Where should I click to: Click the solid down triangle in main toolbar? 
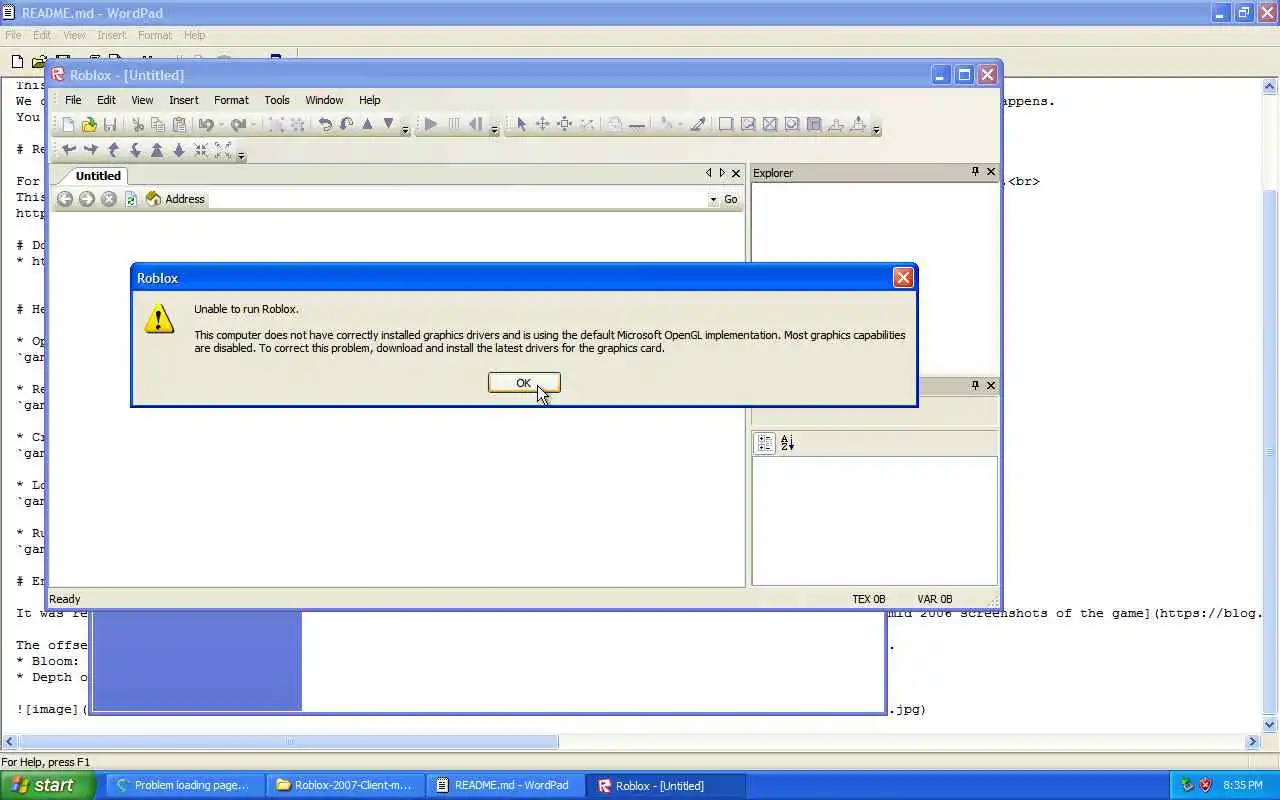click(x=389, y=124)
